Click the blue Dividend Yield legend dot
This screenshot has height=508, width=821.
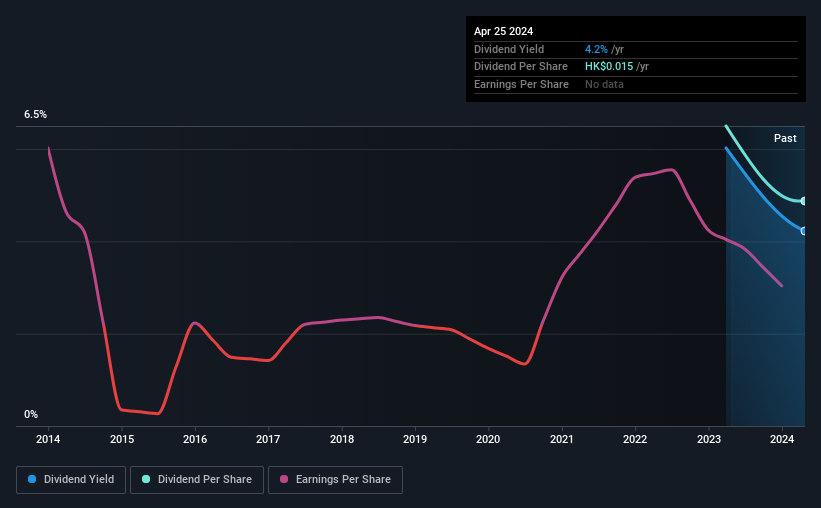click(32, 479)
